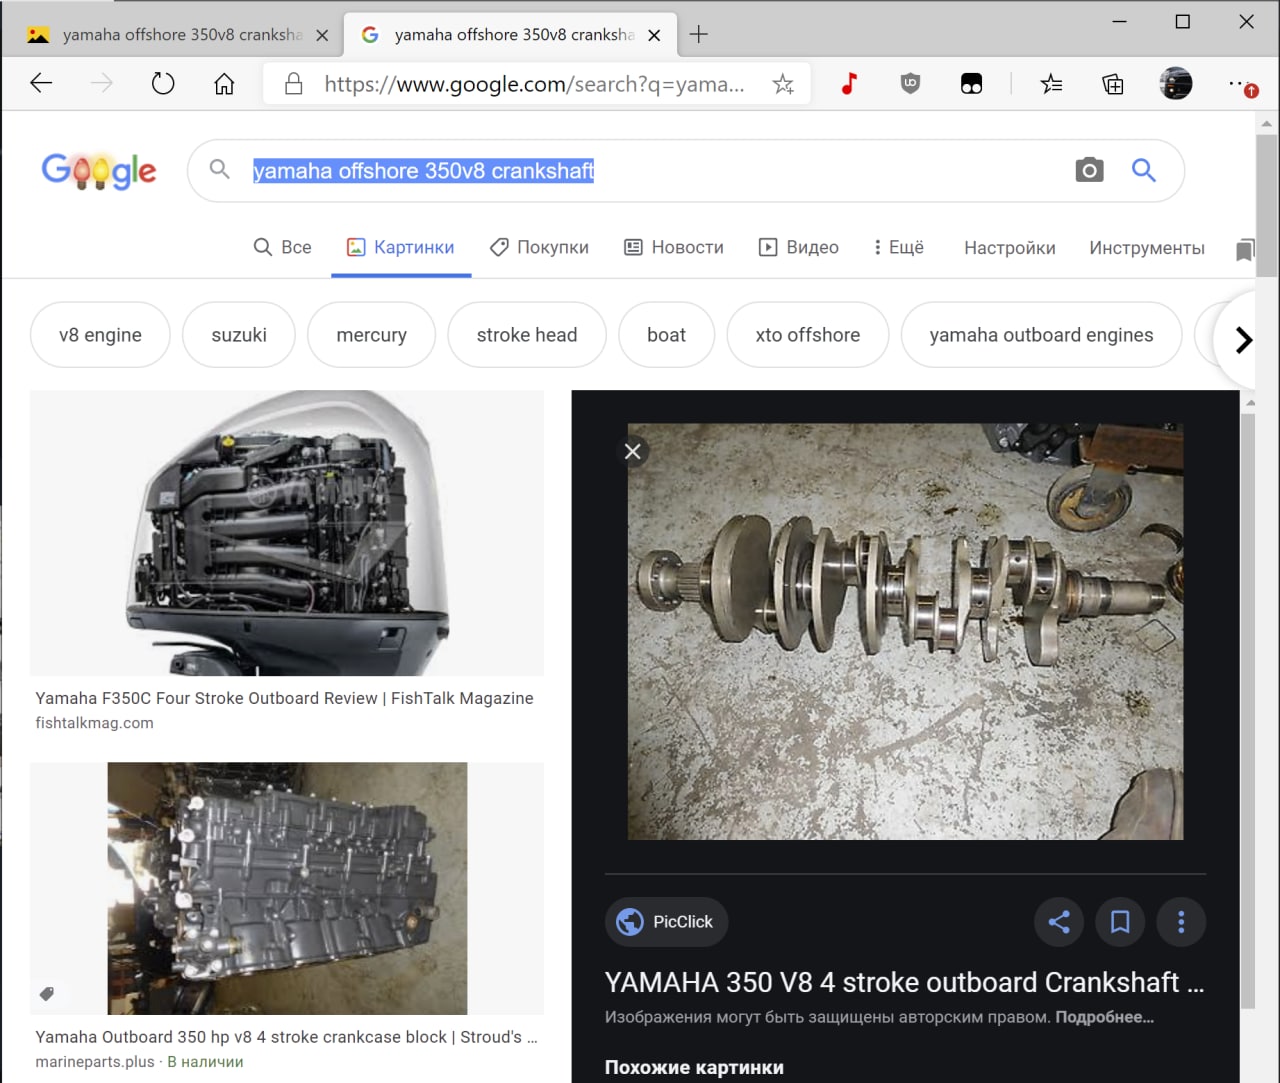Add page to favorites star icon

pos(783,84)
